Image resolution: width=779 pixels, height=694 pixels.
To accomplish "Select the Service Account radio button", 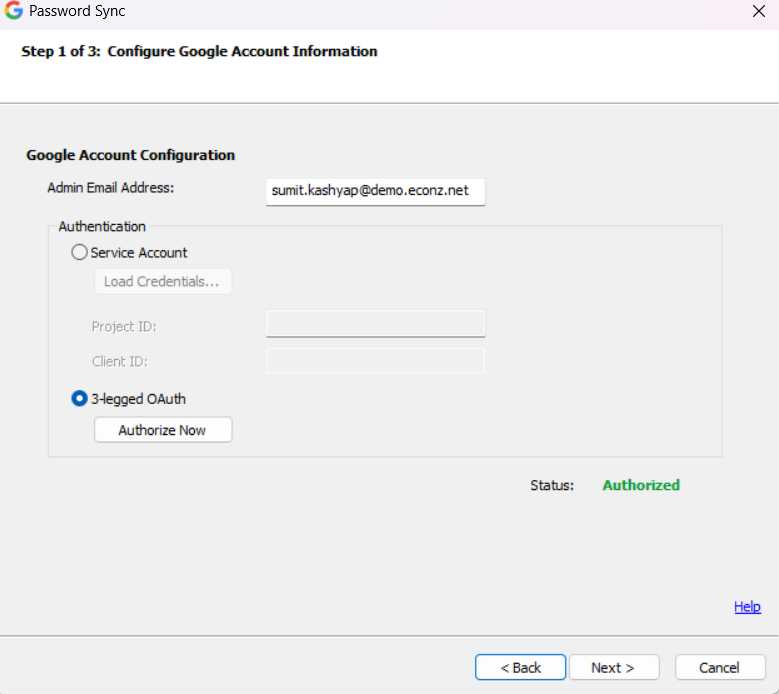I will tap(79, 252).
